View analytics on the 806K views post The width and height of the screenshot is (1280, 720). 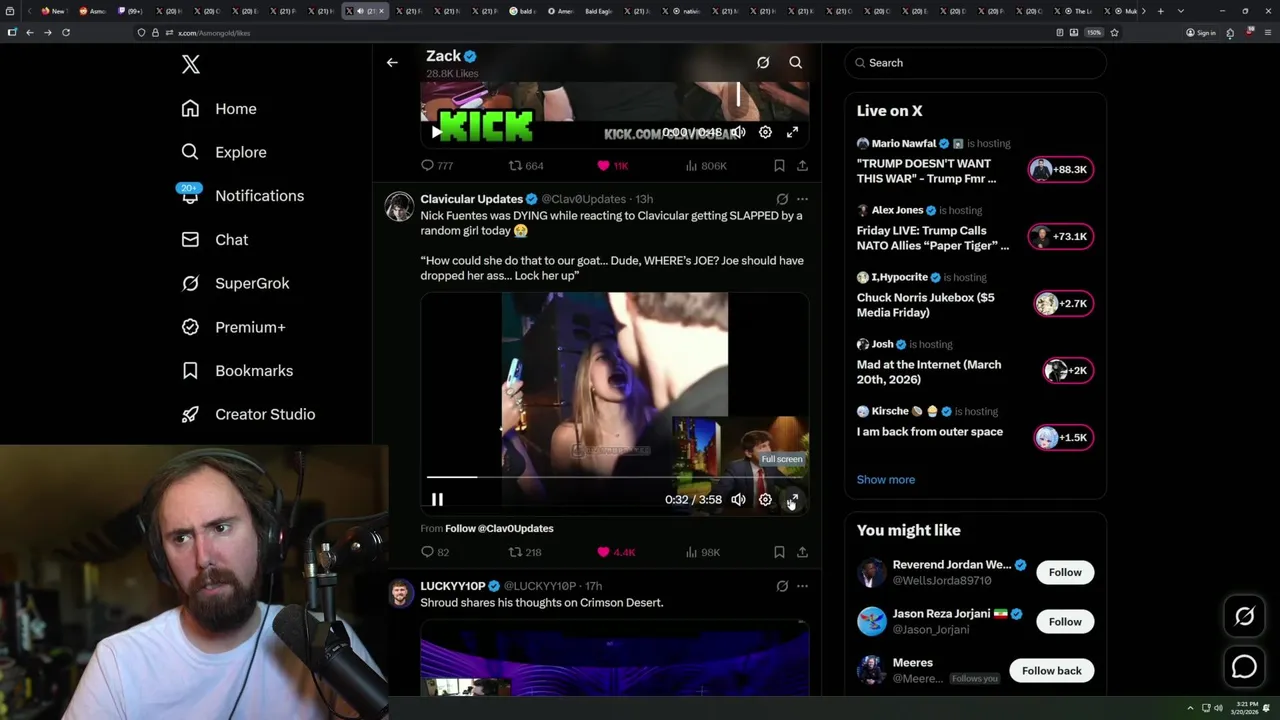point(706,166)
